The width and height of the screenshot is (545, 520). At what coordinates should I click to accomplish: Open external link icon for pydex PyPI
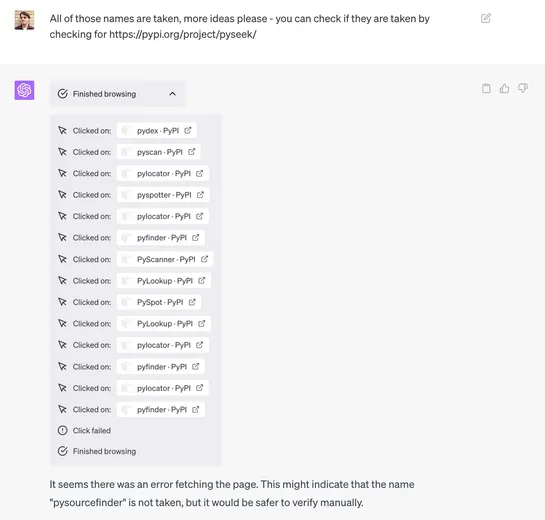pos(188,130)
